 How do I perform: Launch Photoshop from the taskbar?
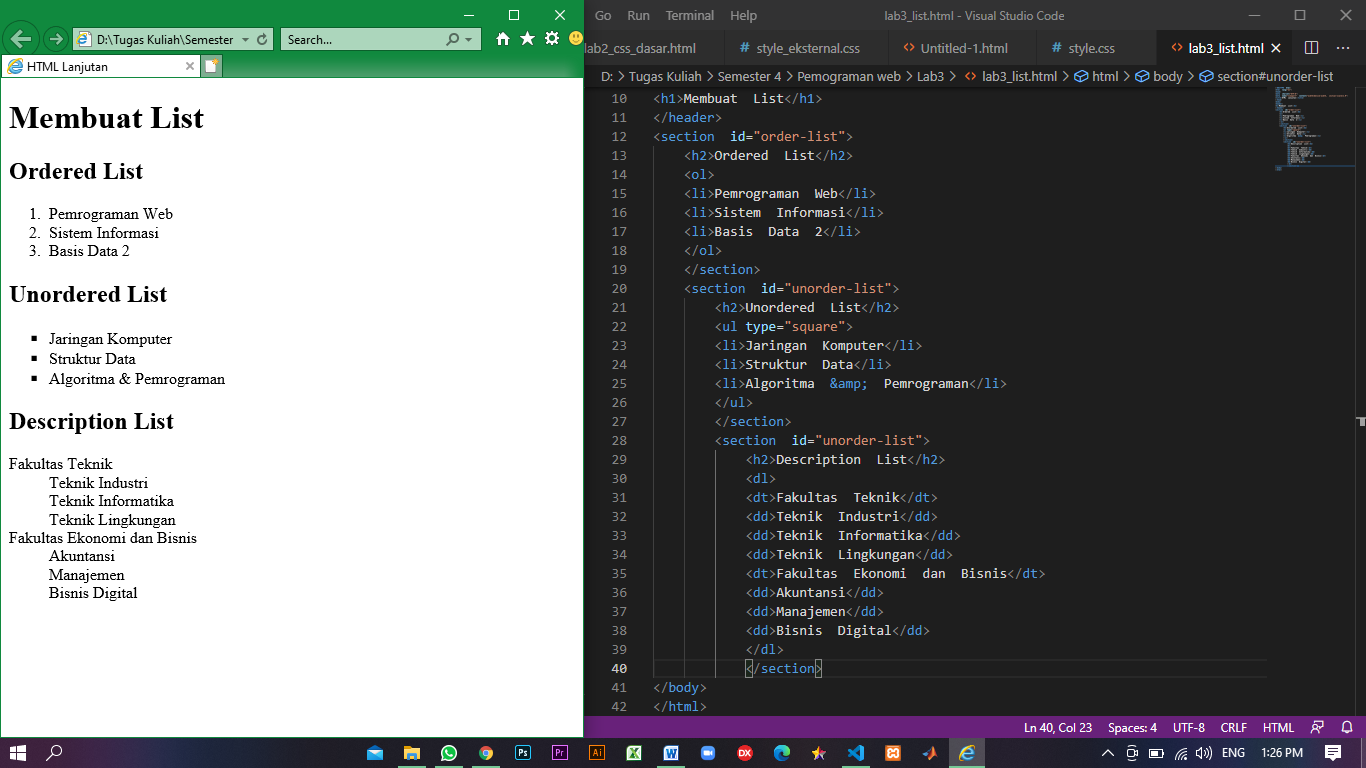(x=523, y=751)
